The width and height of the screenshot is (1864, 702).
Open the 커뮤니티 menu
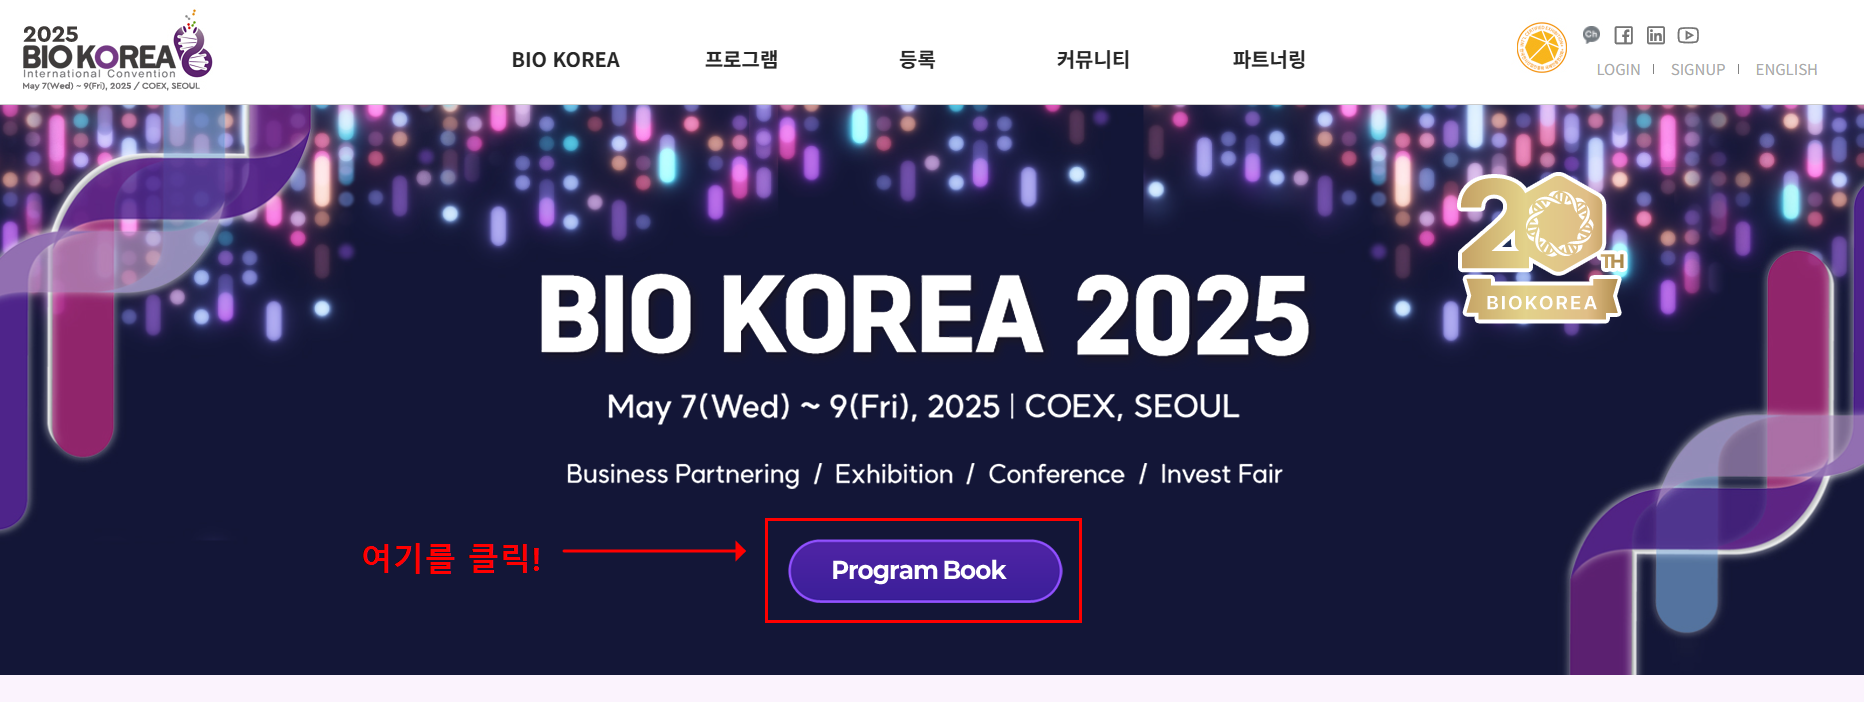click(x=1092, y=60)
